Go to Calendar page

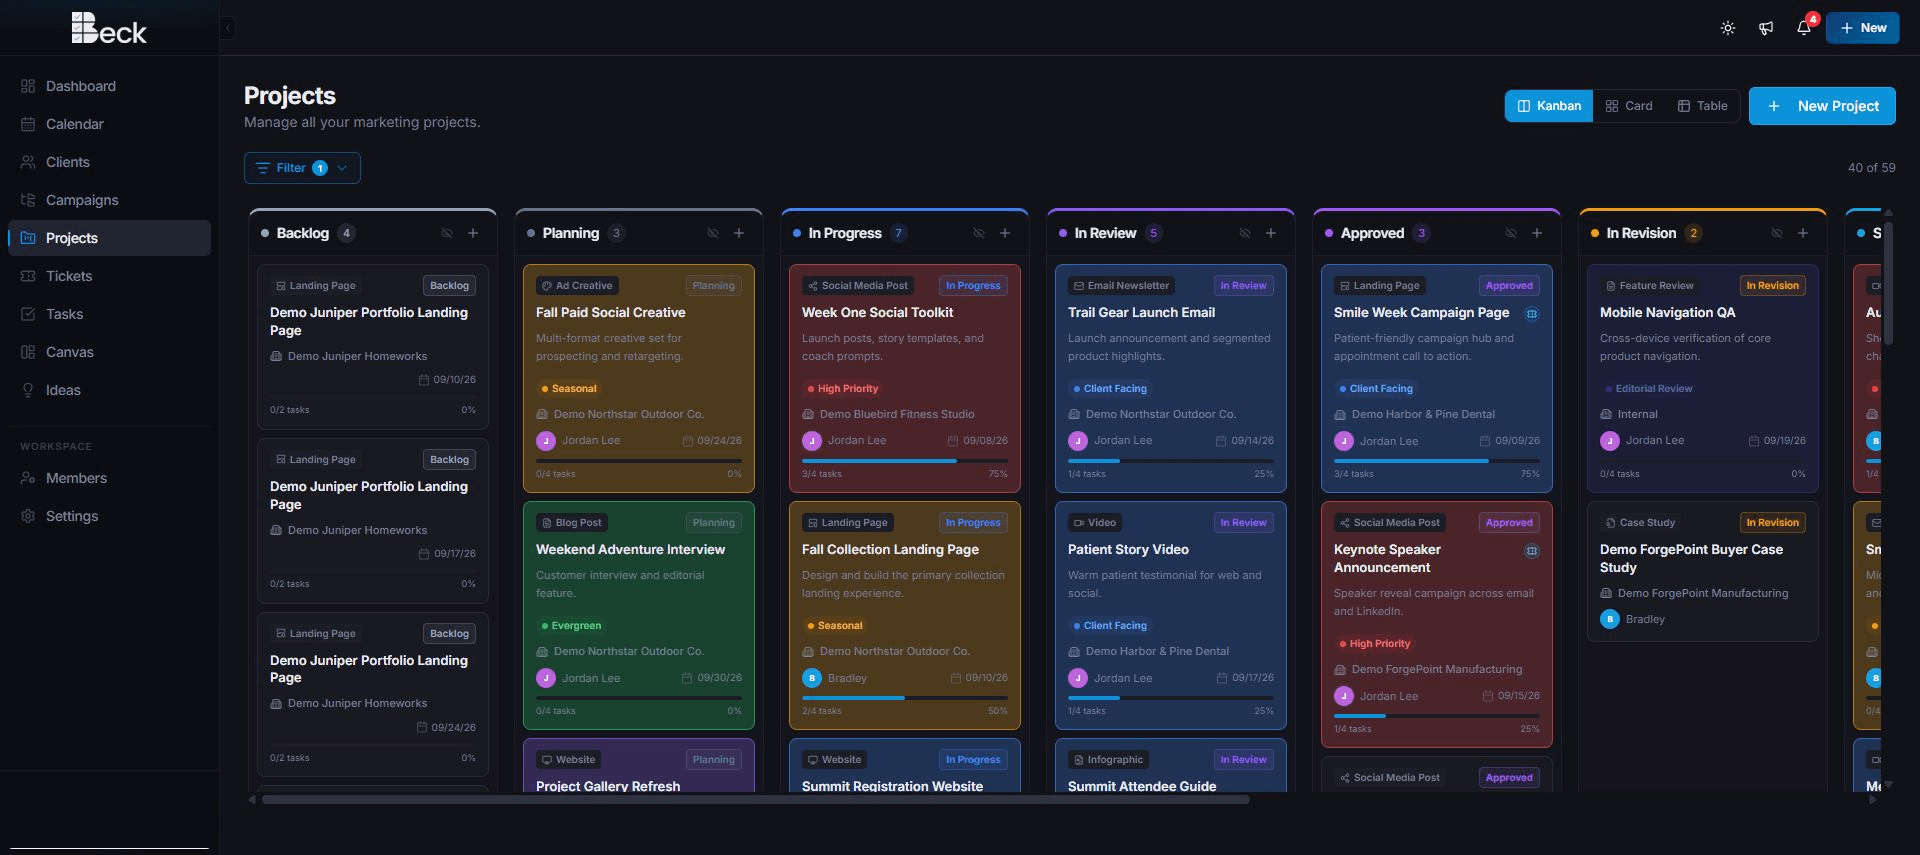(109, 124)
